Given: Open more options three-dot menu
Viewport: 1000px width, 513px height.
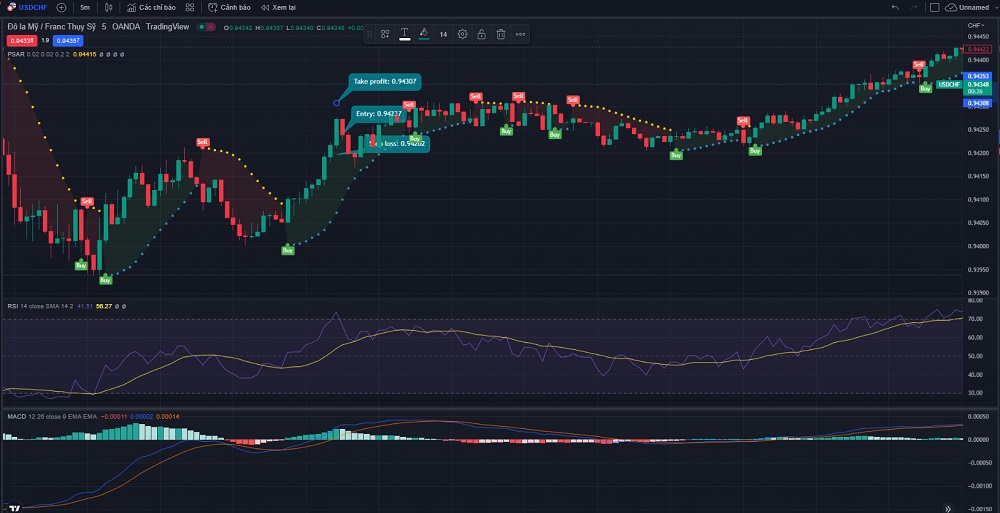Looking at the screenshot, I should pos(520,34).
